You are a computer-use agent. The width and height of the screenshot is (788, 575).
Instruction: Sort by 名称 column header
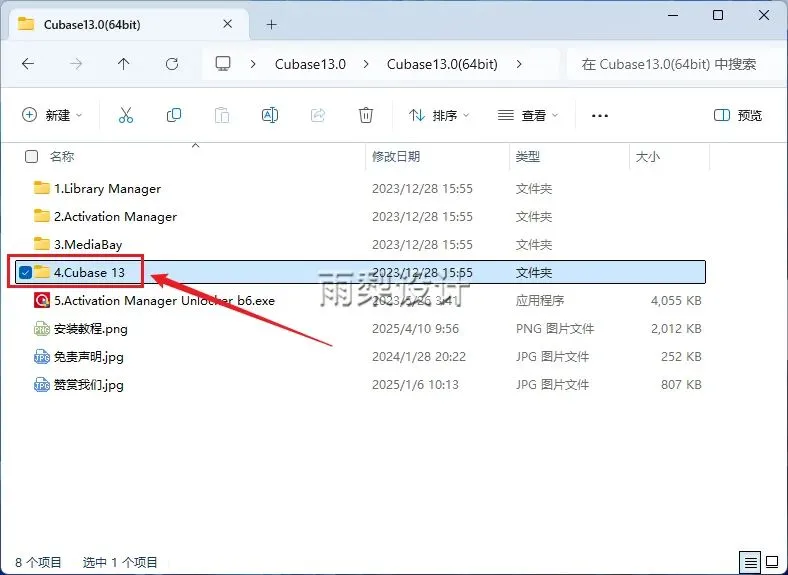pyautogui.click(x=62, y=157)
